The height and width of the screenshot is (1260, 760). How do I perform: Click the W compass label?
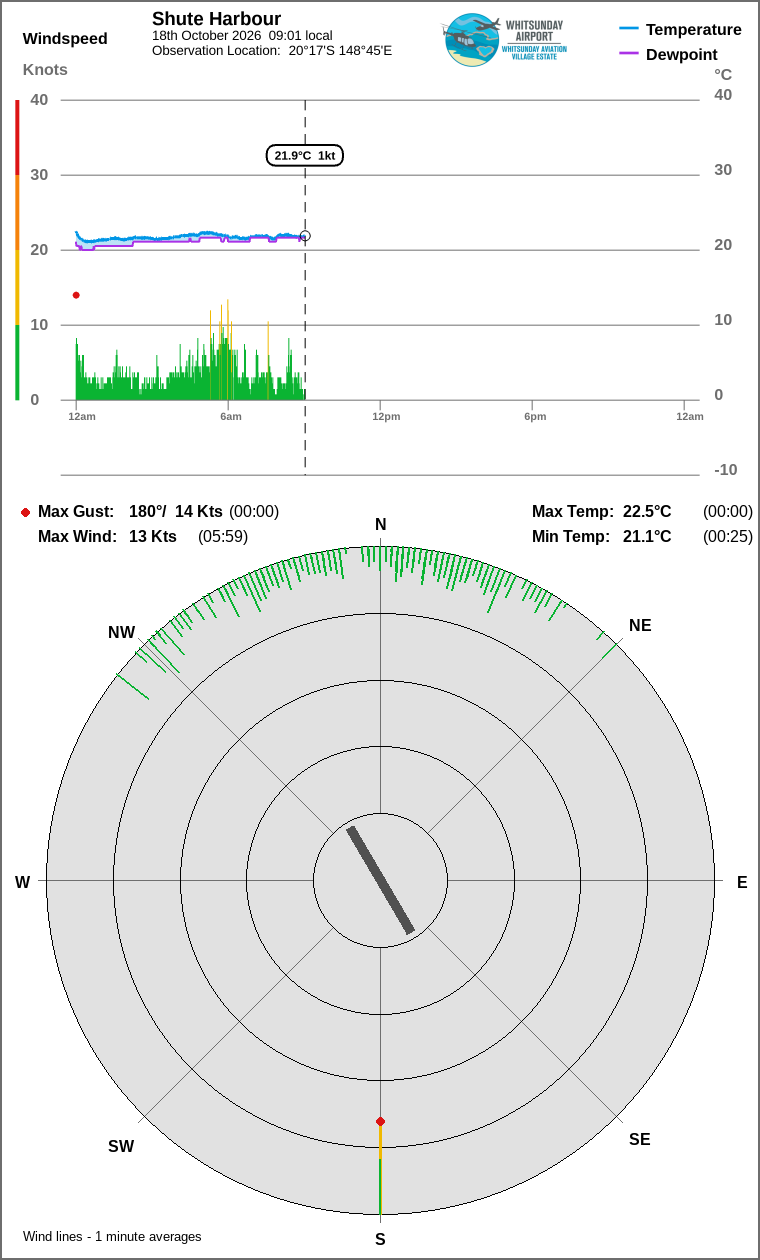pyautogui.click(x=22, y=883)
